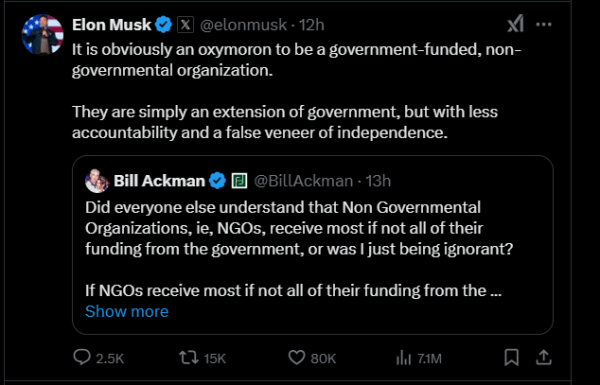Open the Grok xAI icon
This screenshot has height=385, width=600.
pos(515,24)
